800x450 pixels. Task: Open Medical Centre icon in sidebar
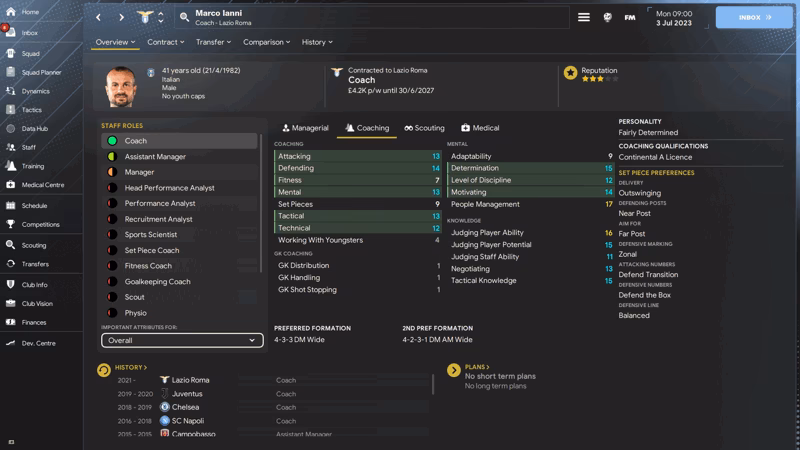tap(11, 185)
